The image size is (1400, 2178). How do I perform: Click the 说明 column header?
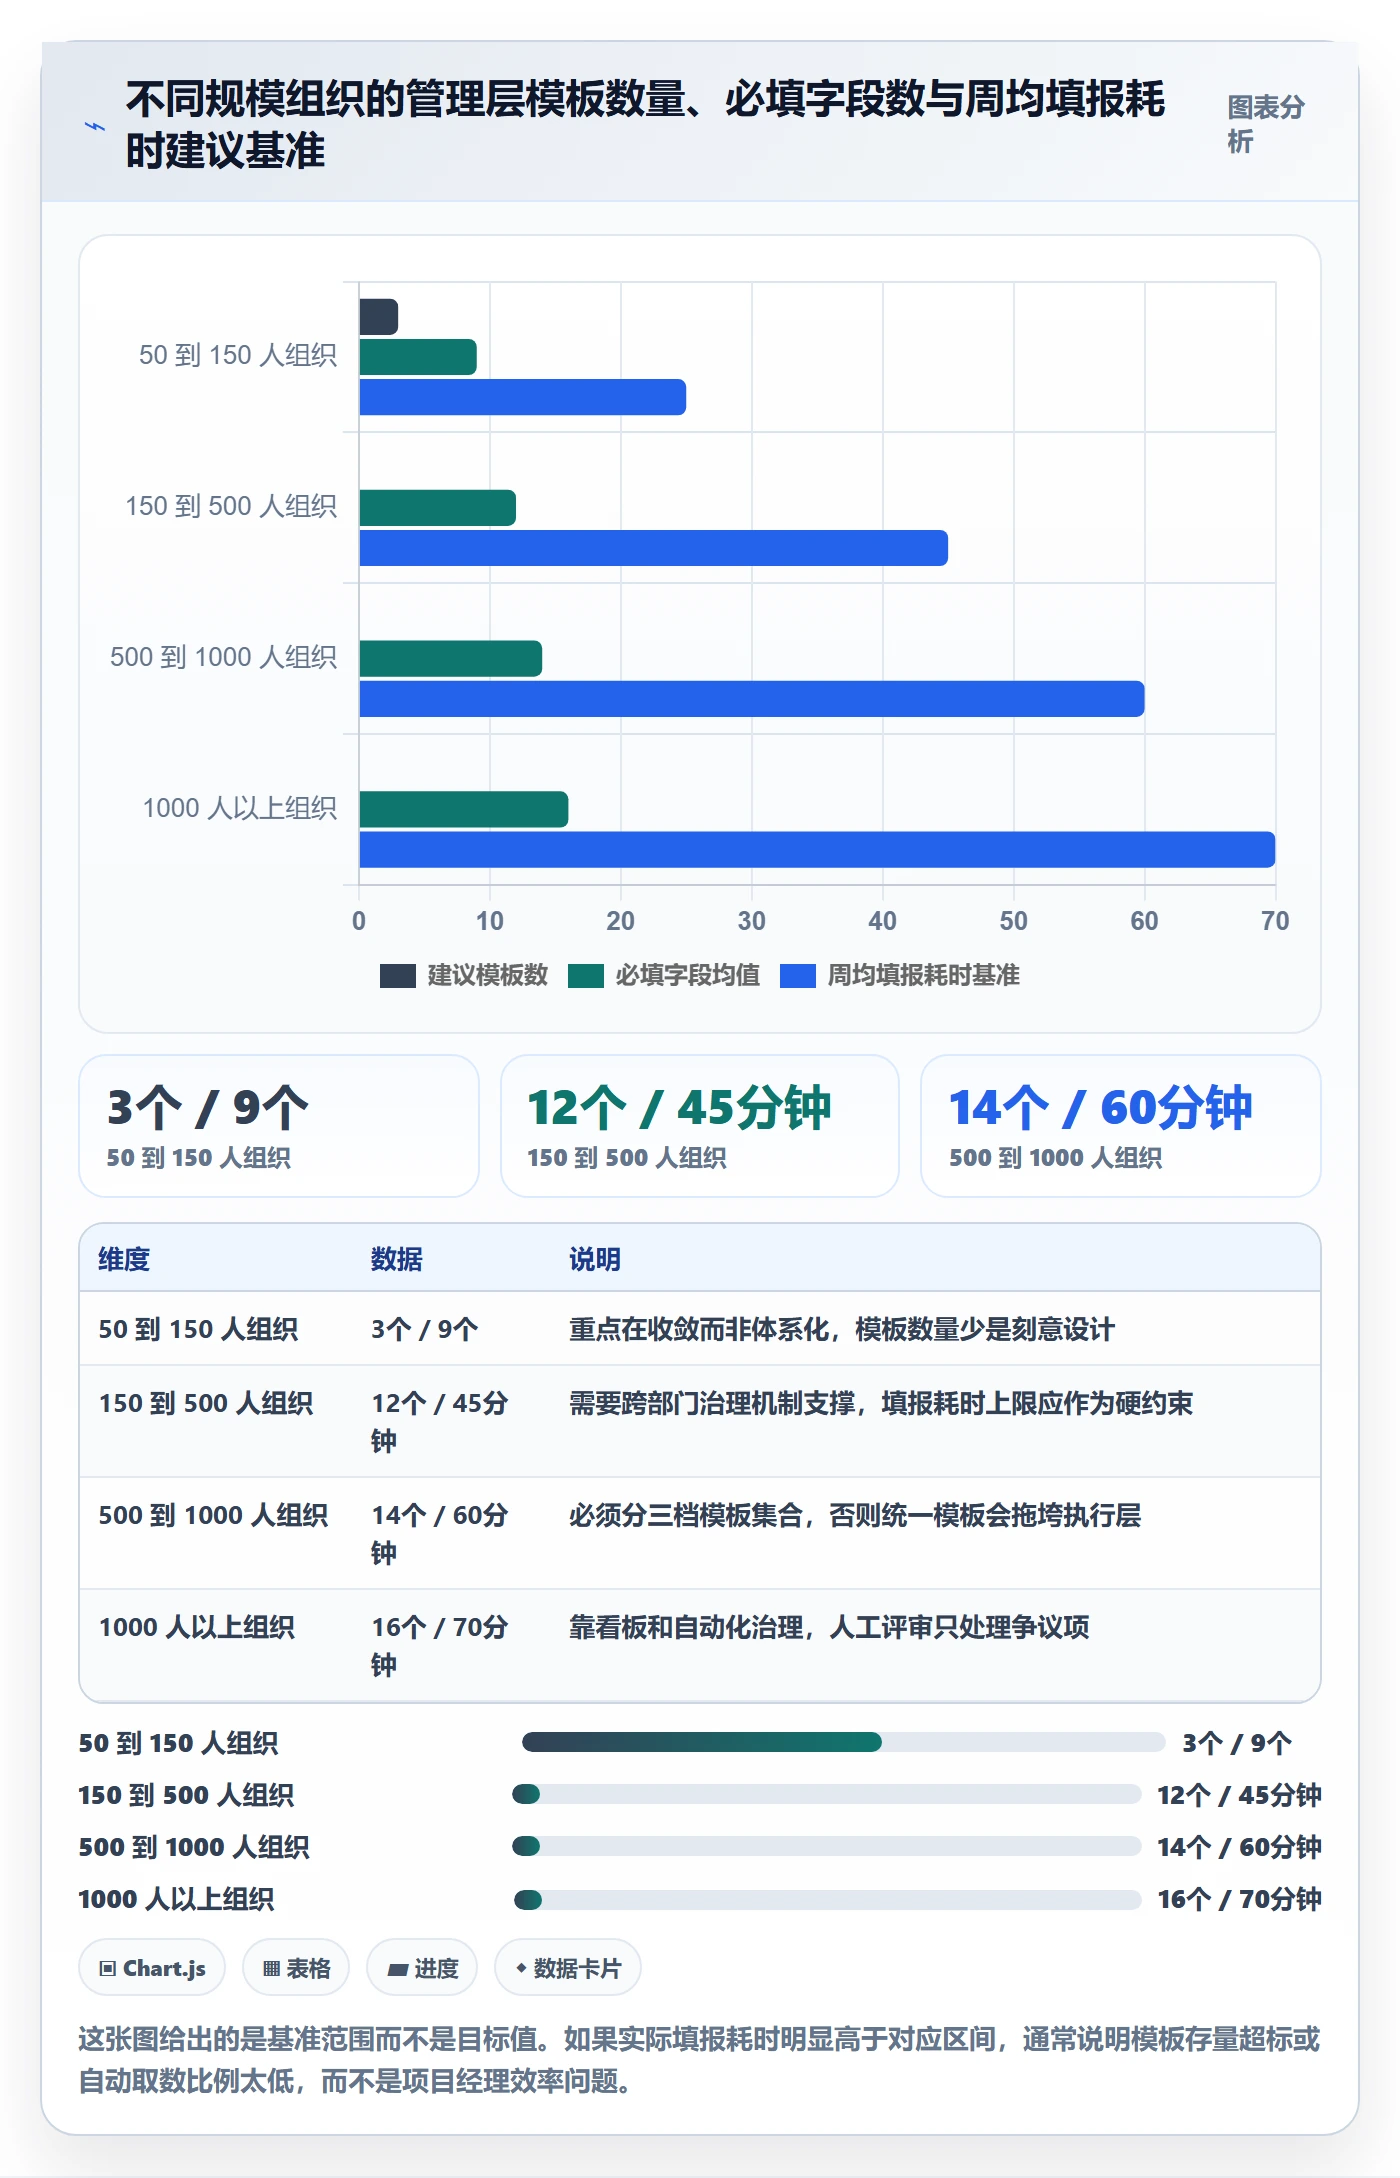(x=595, y=1259)
